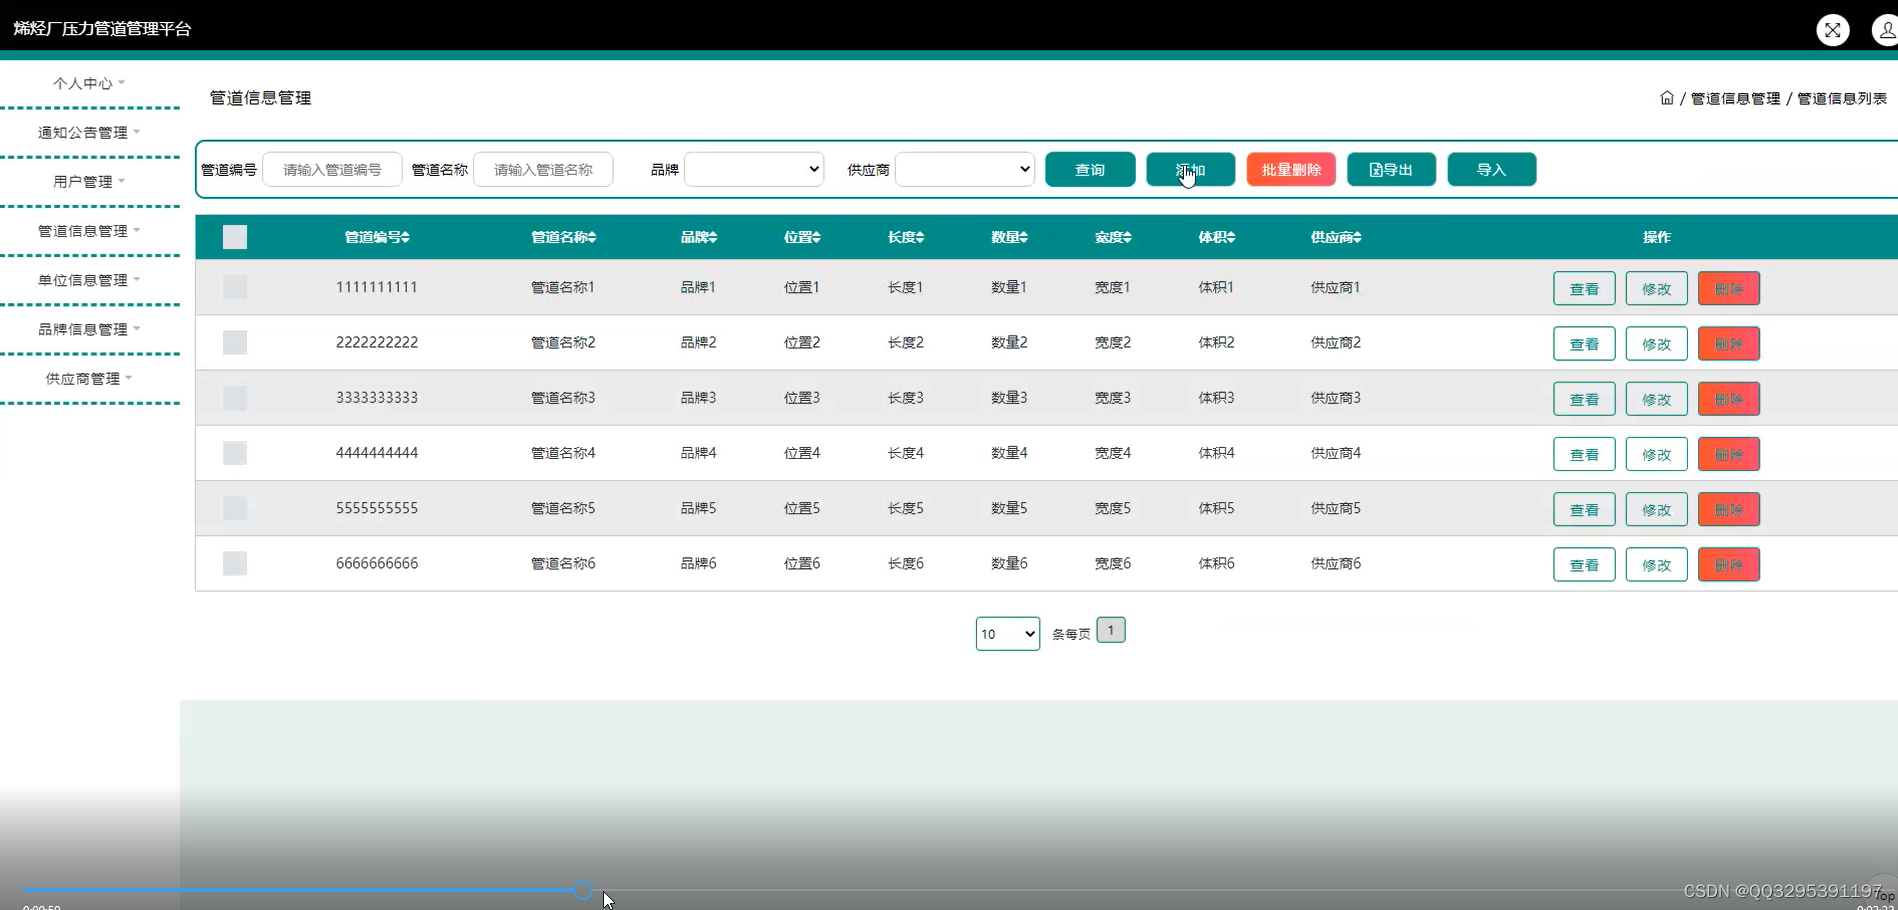Viewport: 1898px width, 910px height.
Task: Click cell 5555555555 in table
Action: pos(377,508)
